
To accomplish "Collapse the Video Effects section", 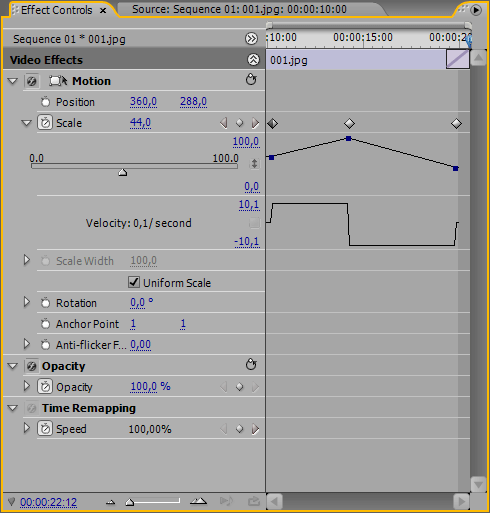I will pyautogui.click(x=253, y=60).
